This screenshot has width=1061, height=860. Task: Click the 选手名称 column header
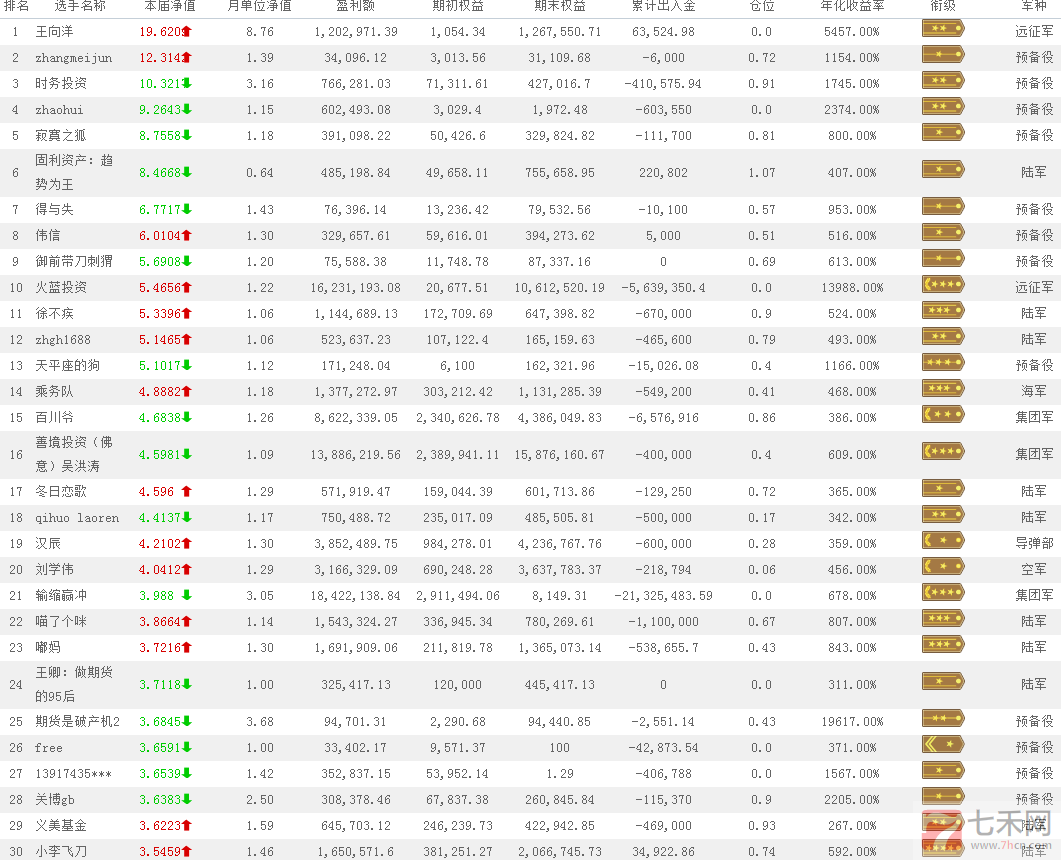pyautogui.click(x=80, y=6)
